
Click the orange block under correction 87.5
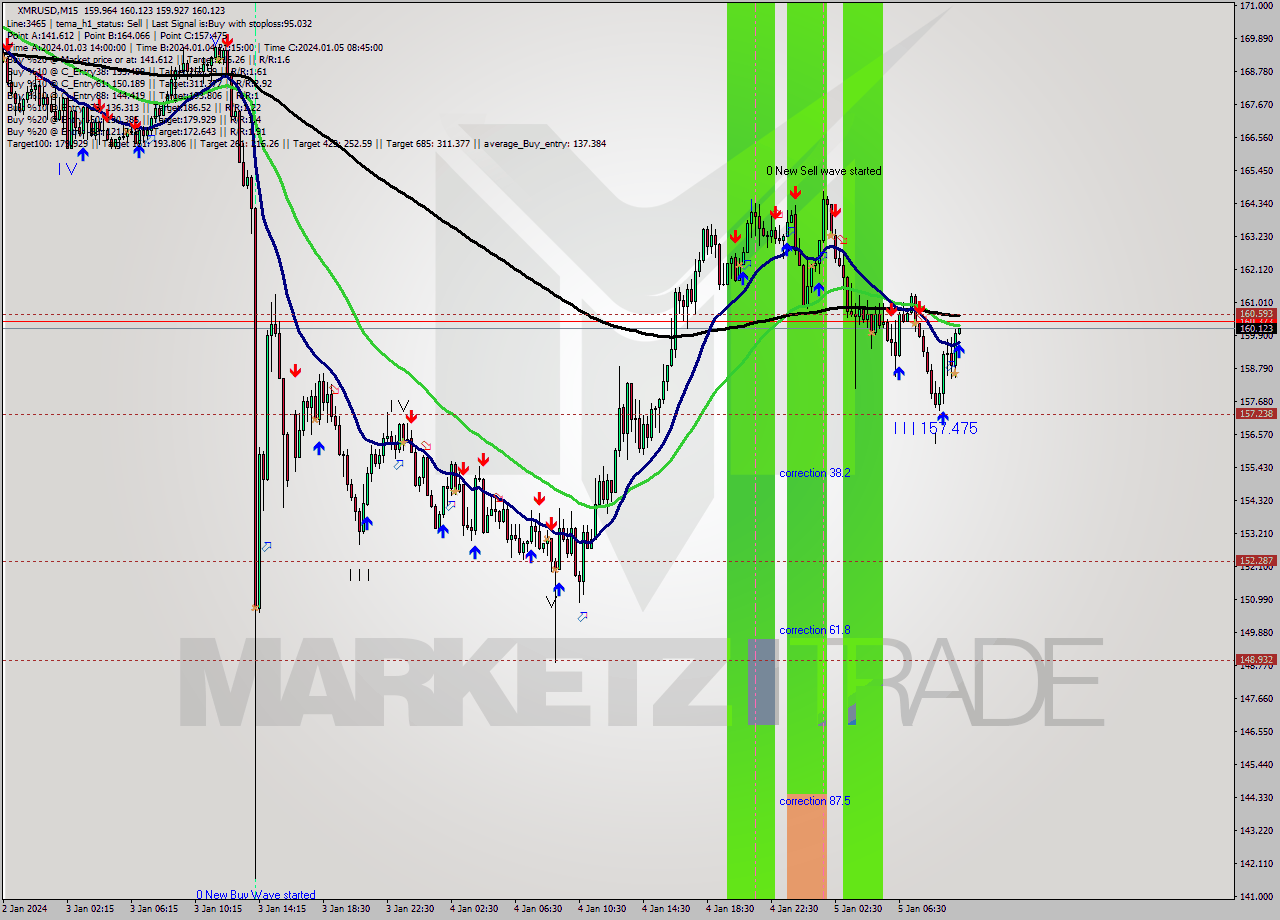pyautogui.click(x=806, y=848)
